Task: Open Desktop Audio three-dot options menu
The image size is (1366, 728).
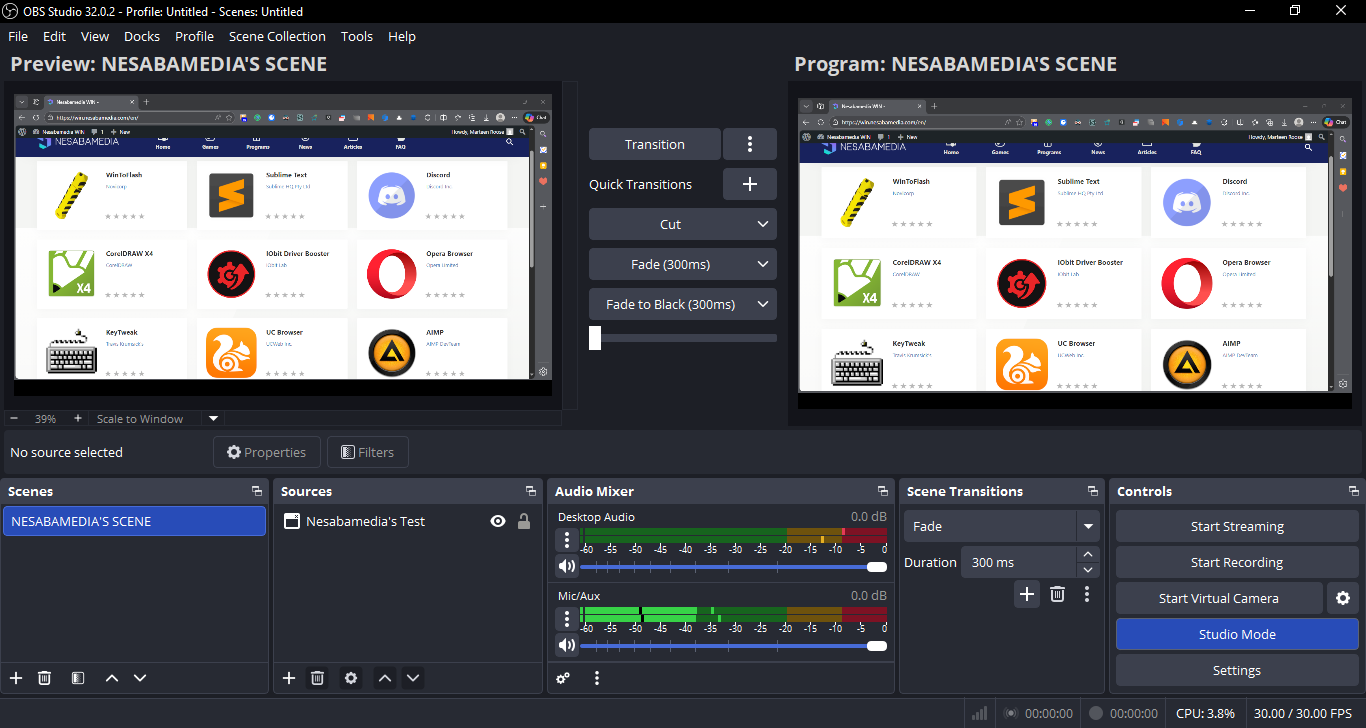Action: pos(567,540)
